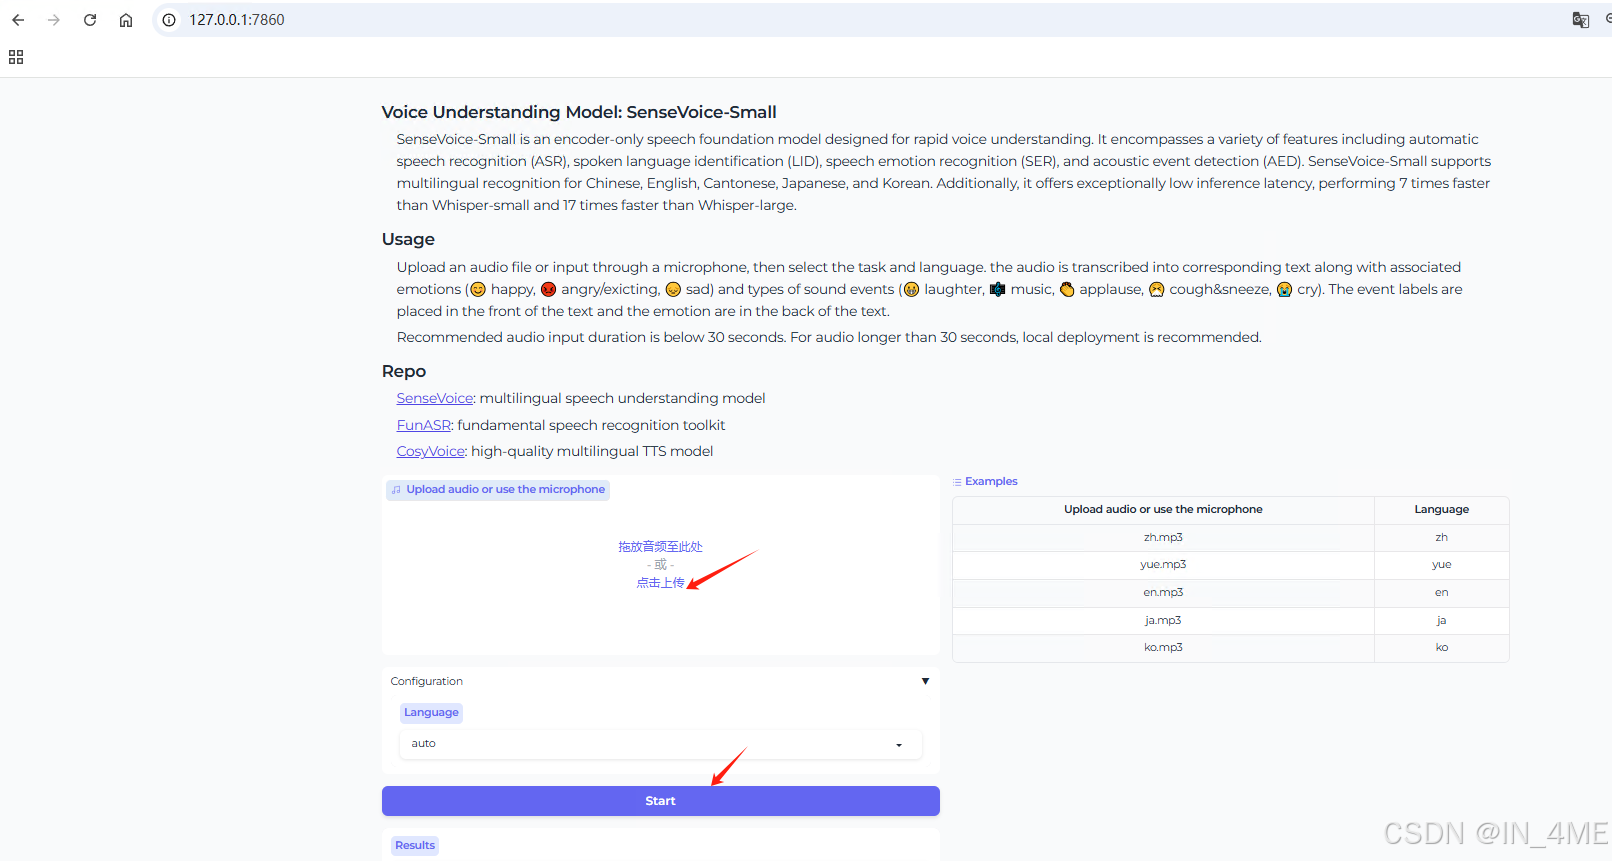Screen dimensions: 1612x861
Task: Collapse the Configuration section arrow
Action: point(925,681)
